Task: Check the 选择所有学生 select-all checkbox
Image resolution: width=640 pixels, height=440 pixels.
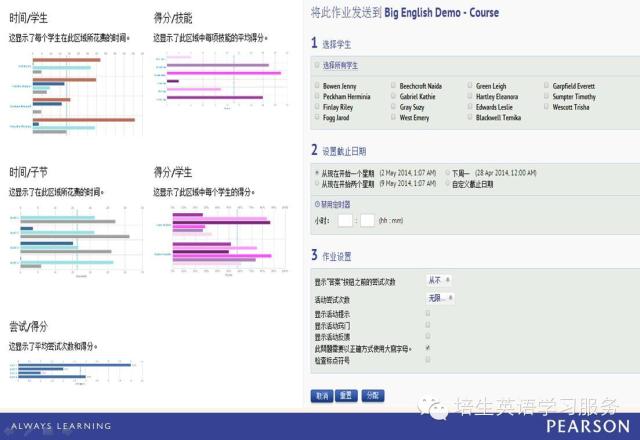Action: tap(317, 65)
